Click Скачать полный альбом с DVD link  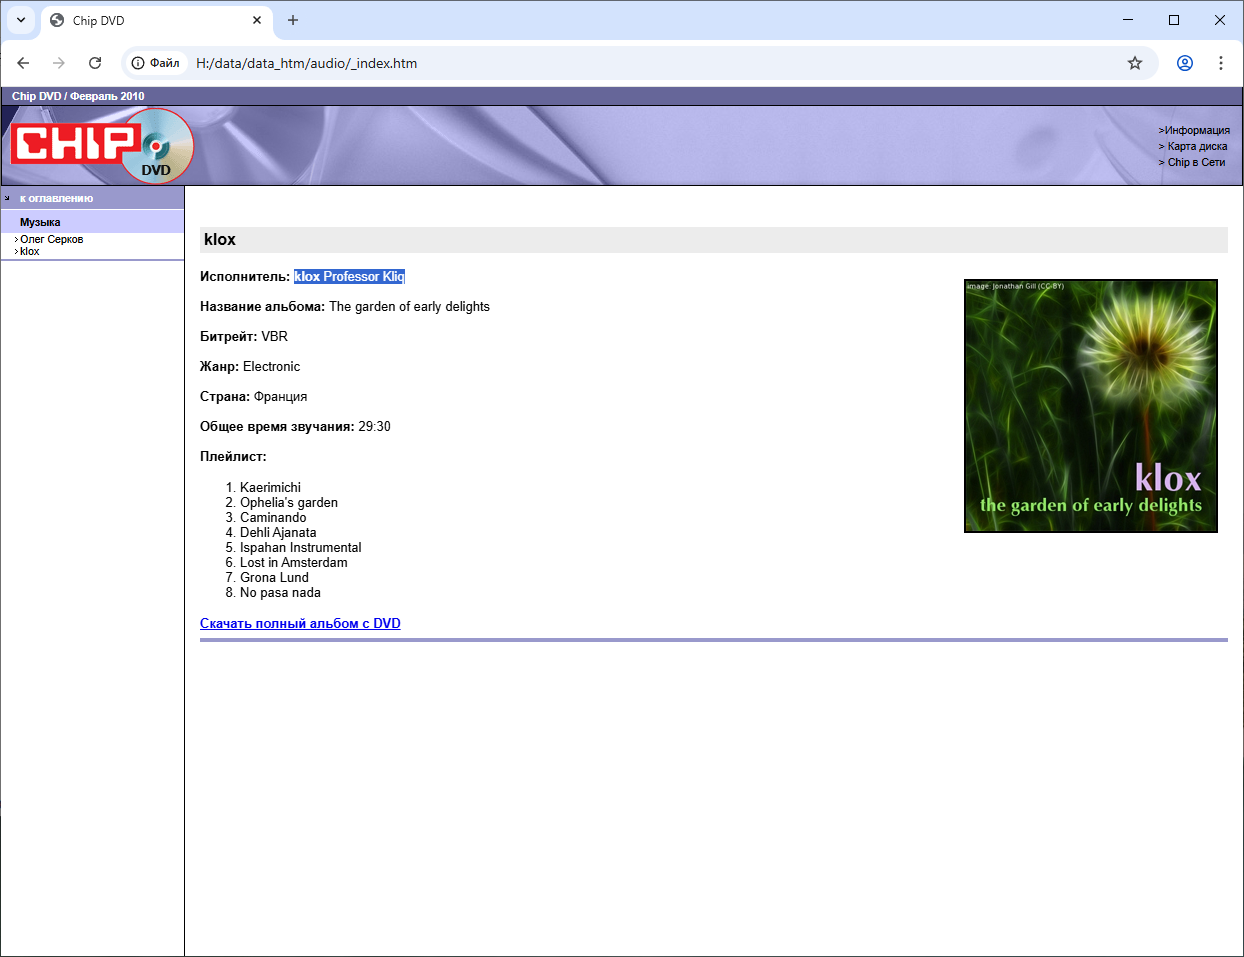(300, 623)
